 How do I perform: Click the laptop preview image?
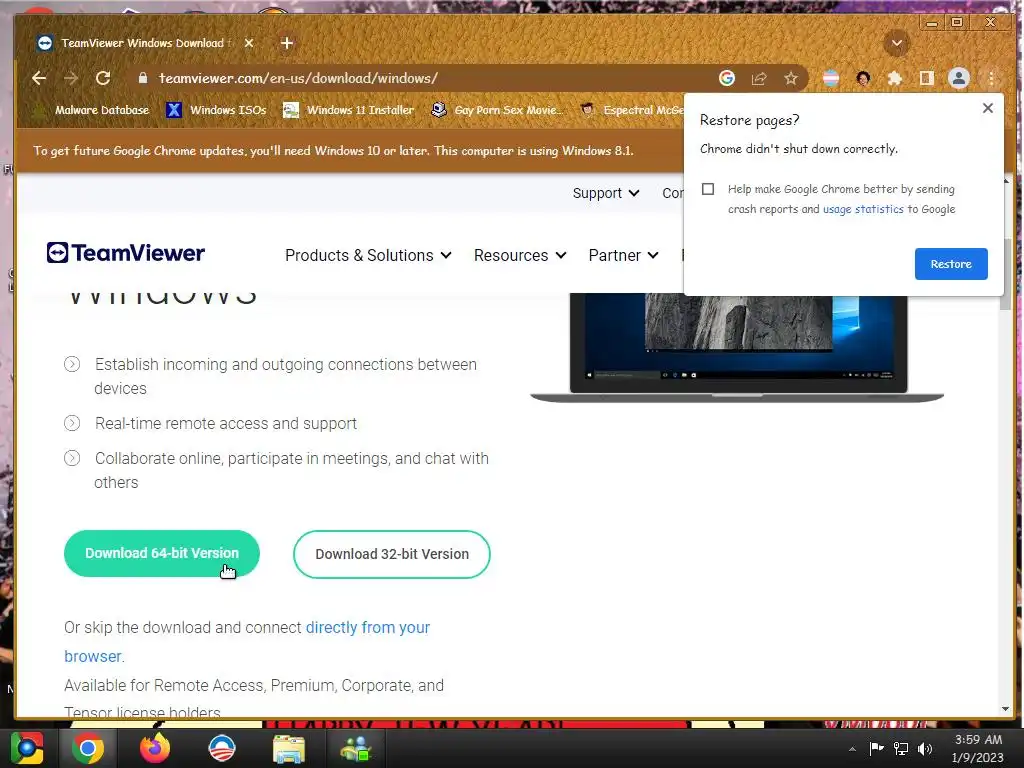737,347
